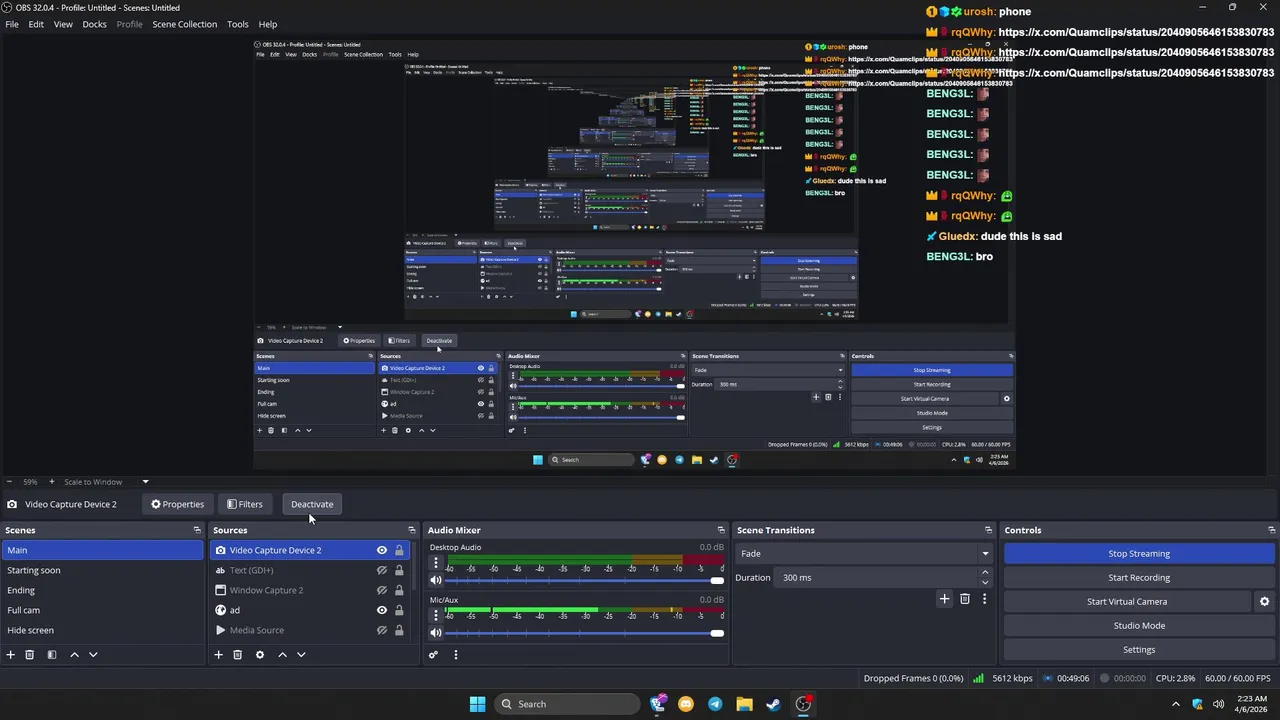
Task: Open the Help menu
Action: (x=268, y=24)
